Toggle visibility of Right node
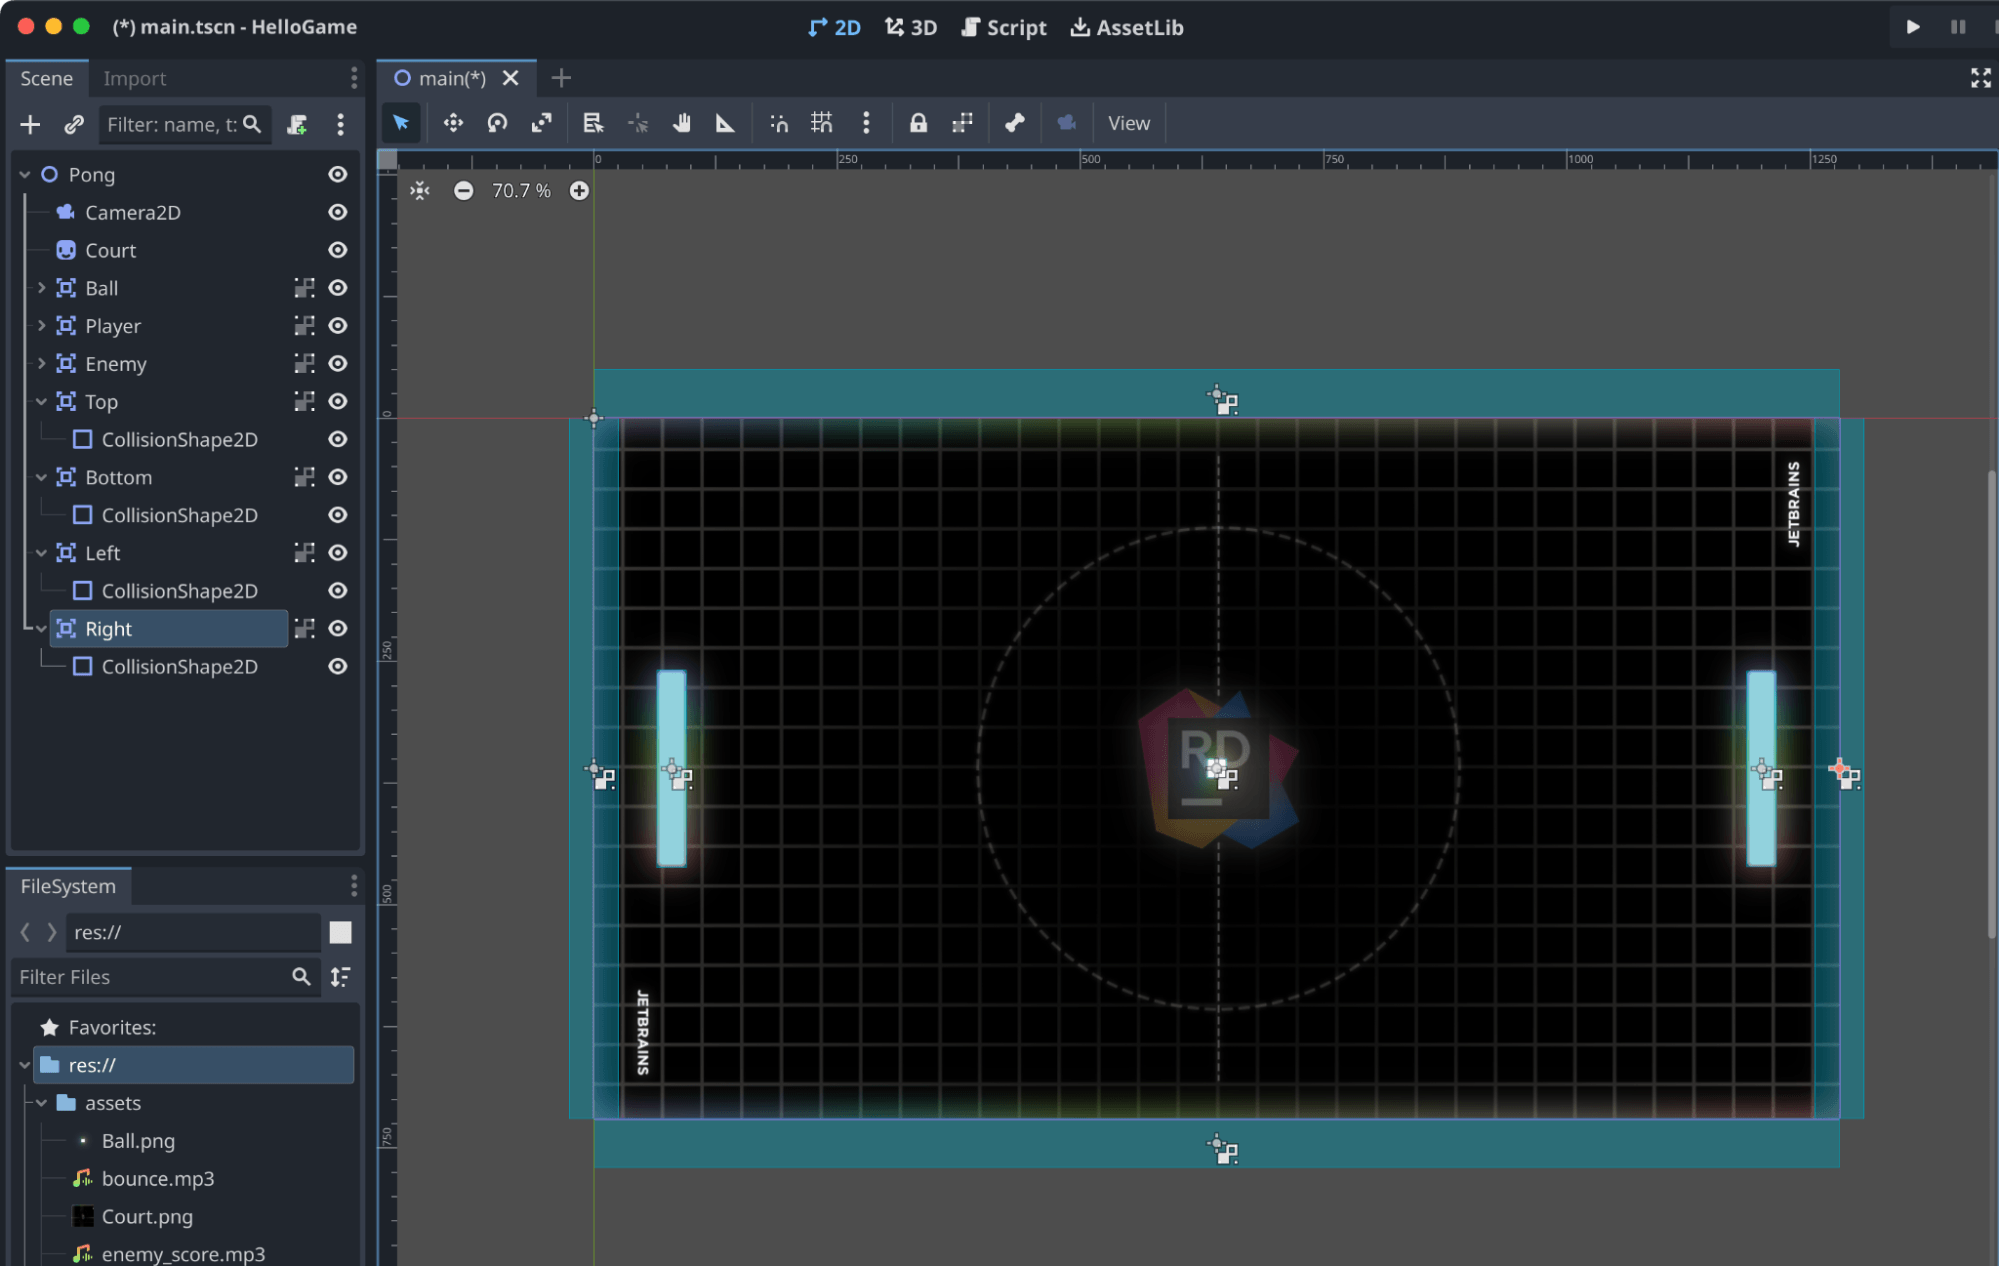The height and width of the screenshot is (1266, 1999). coord(338,628)
